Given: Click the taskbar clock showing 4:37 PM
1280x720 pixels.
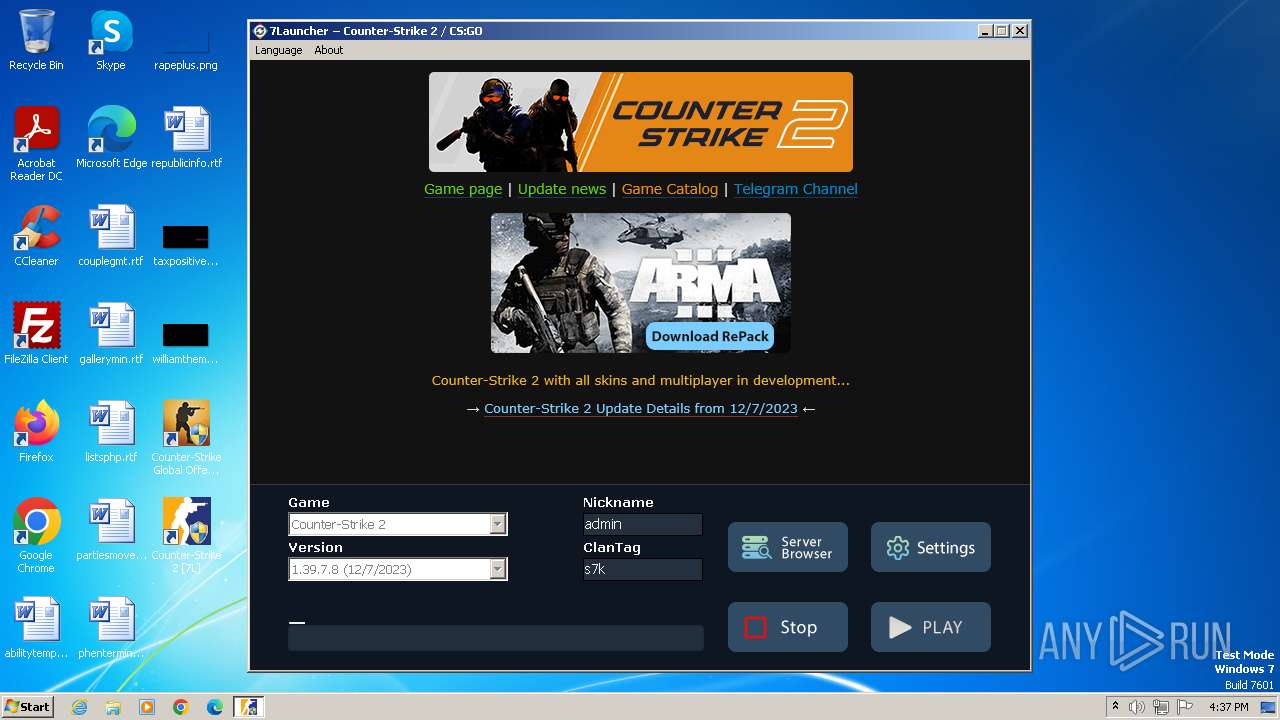Looking at the screenshot, I should [x=1228, y=707].
